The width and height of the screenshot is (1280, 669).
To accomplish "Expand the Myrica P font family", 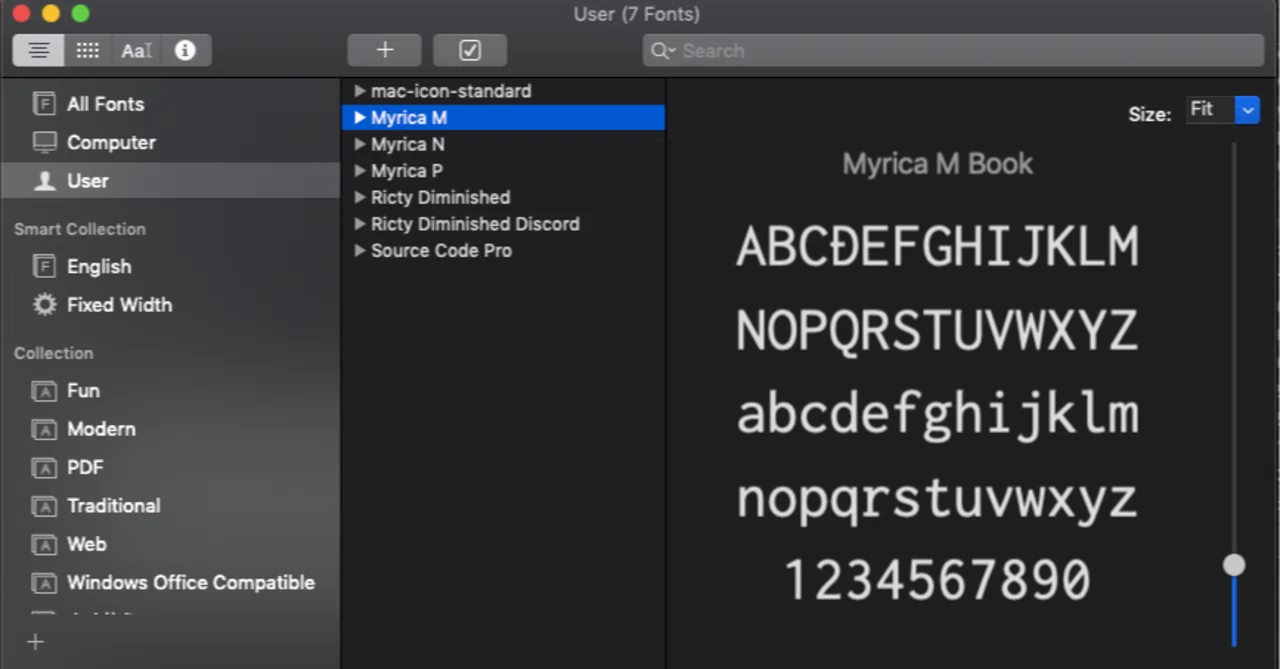I will [360, 171].
